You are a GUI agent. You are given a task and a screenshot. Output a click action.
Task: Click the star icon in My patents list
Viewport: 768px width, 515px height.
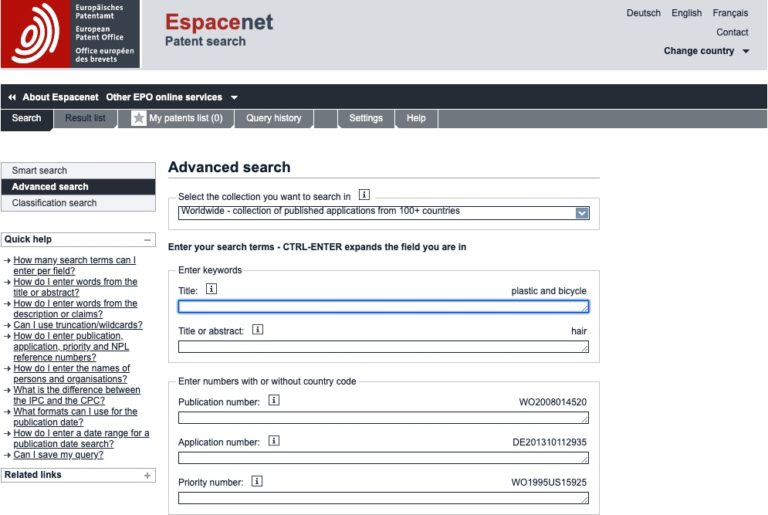(139, 118)
